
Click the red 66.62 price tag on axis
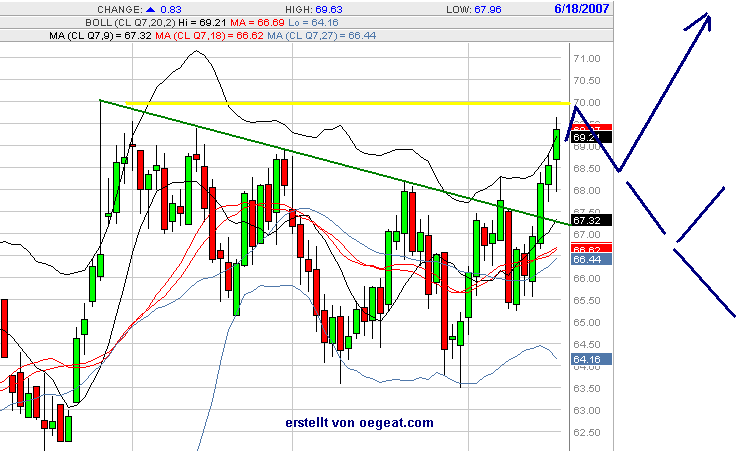pos(591,249)
